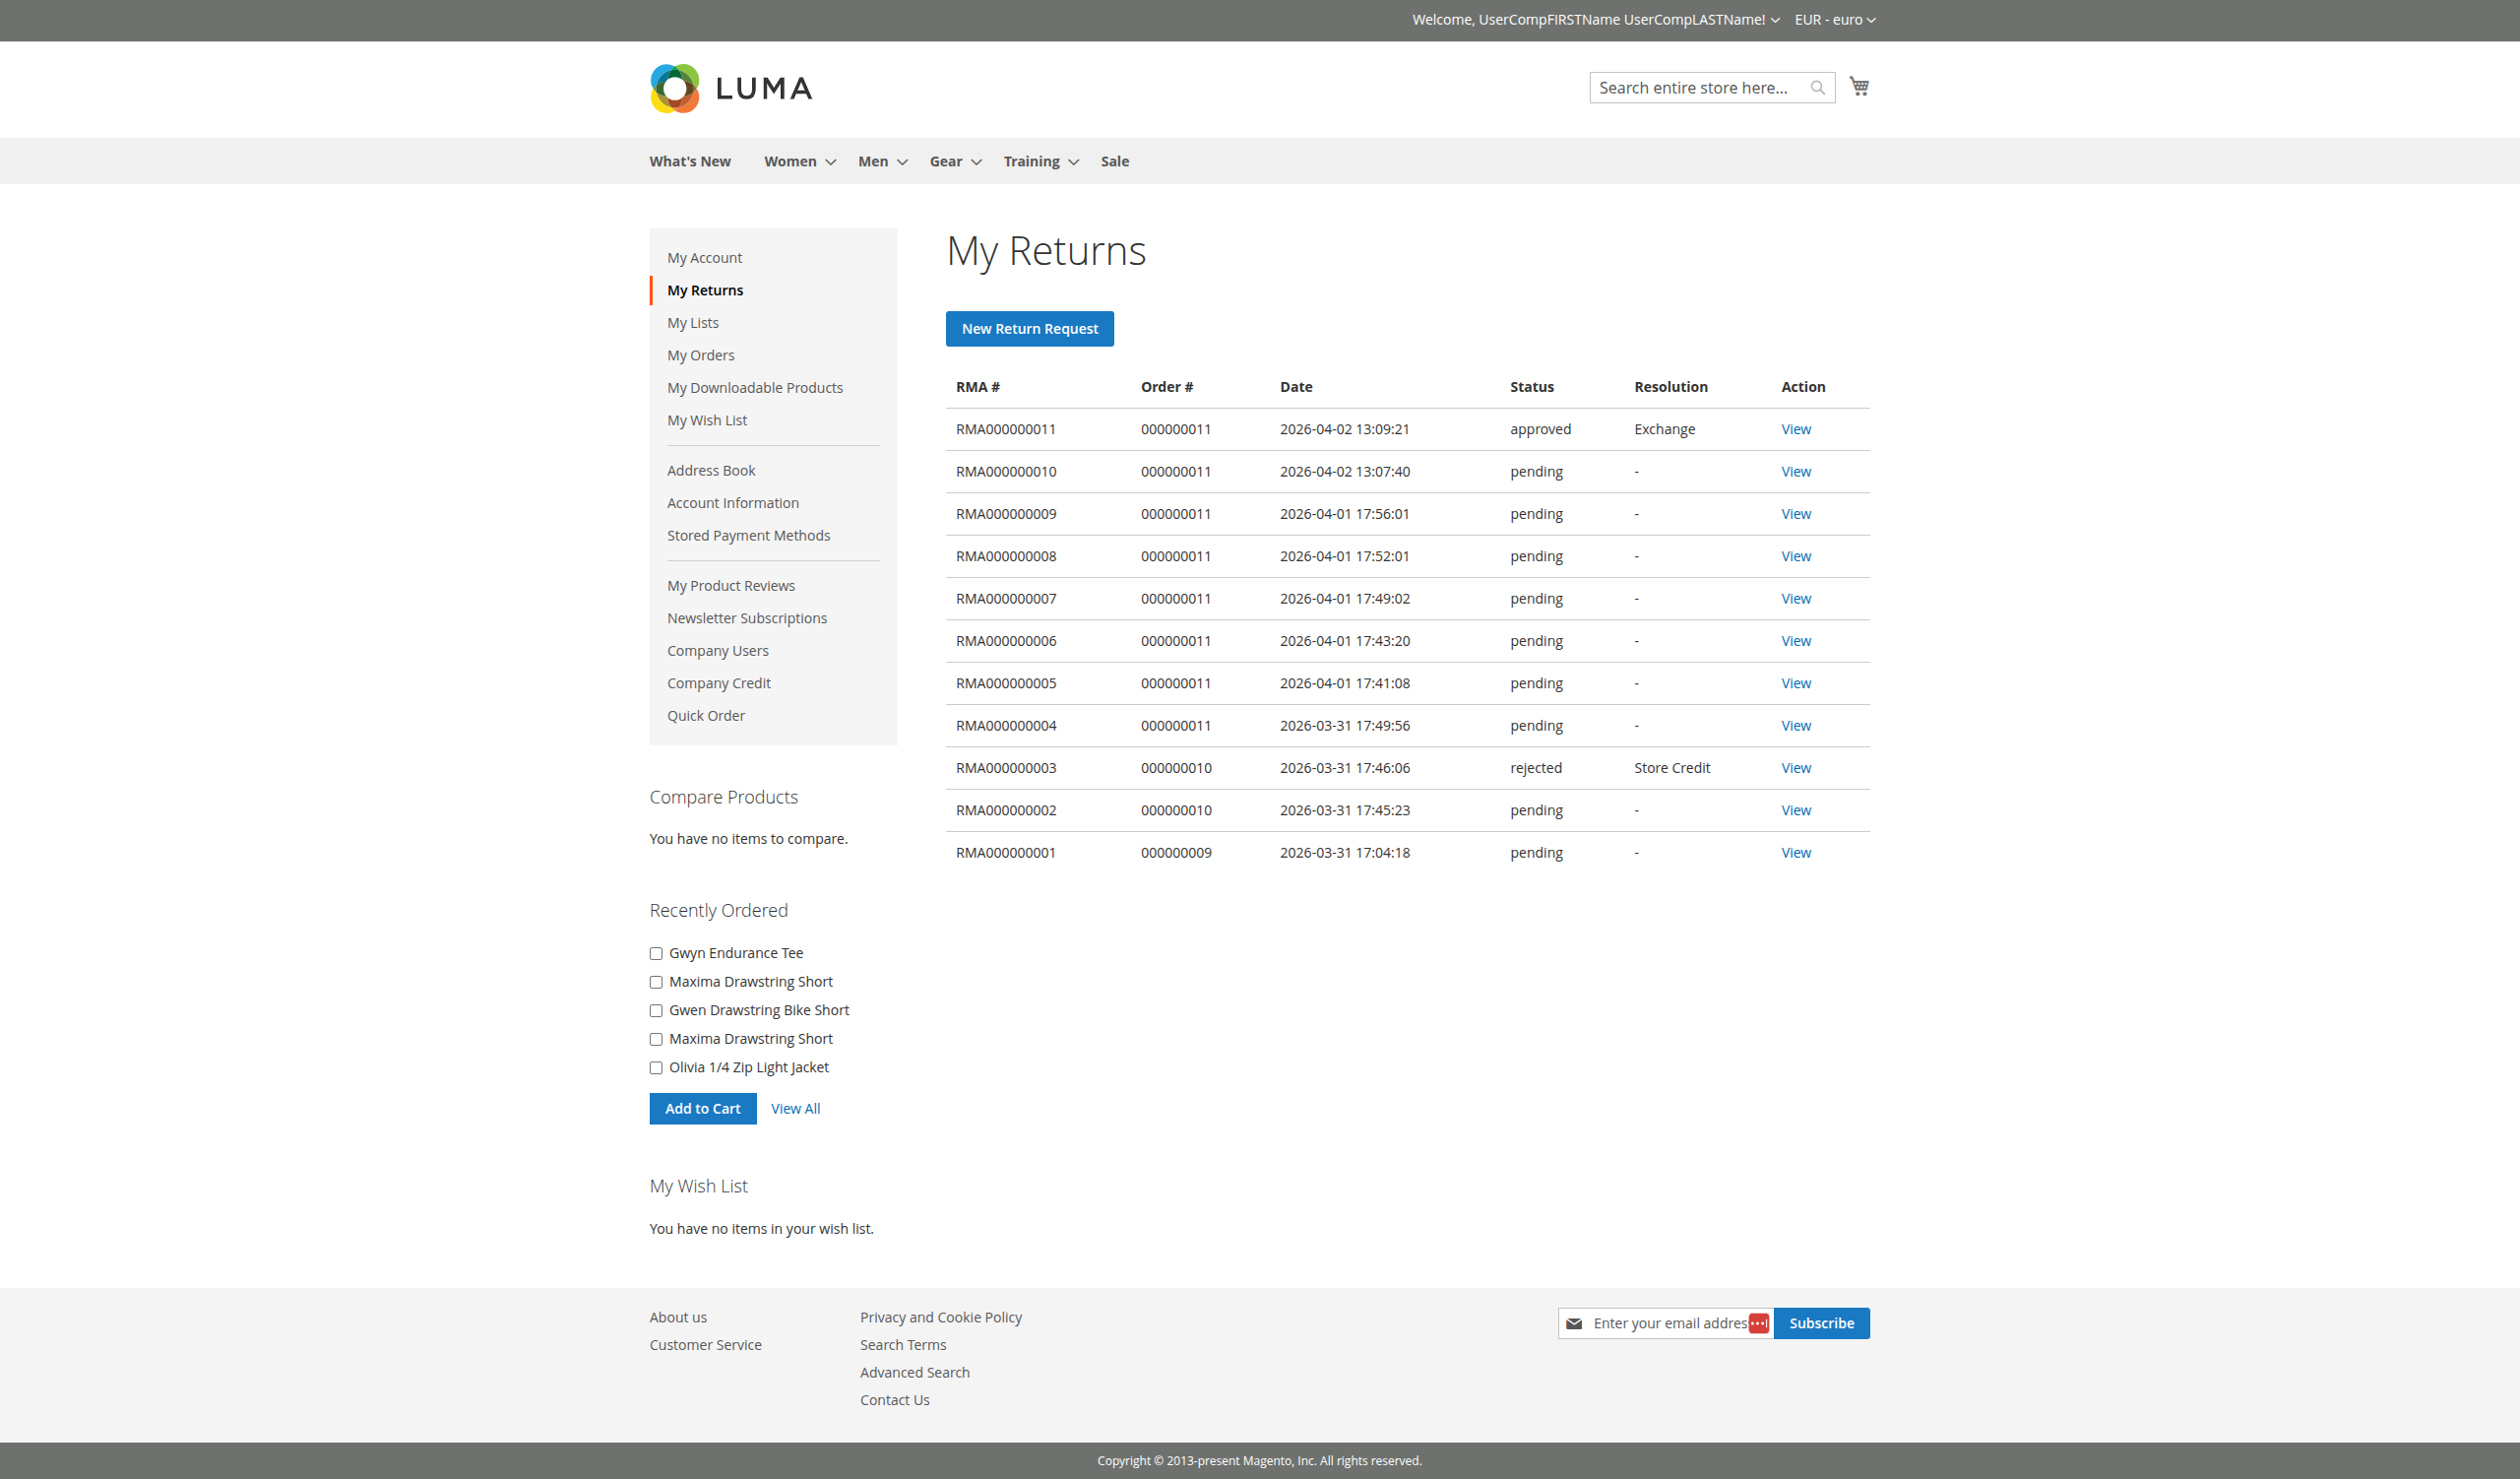Open Company Credit in sidebar

pos(718,683)
